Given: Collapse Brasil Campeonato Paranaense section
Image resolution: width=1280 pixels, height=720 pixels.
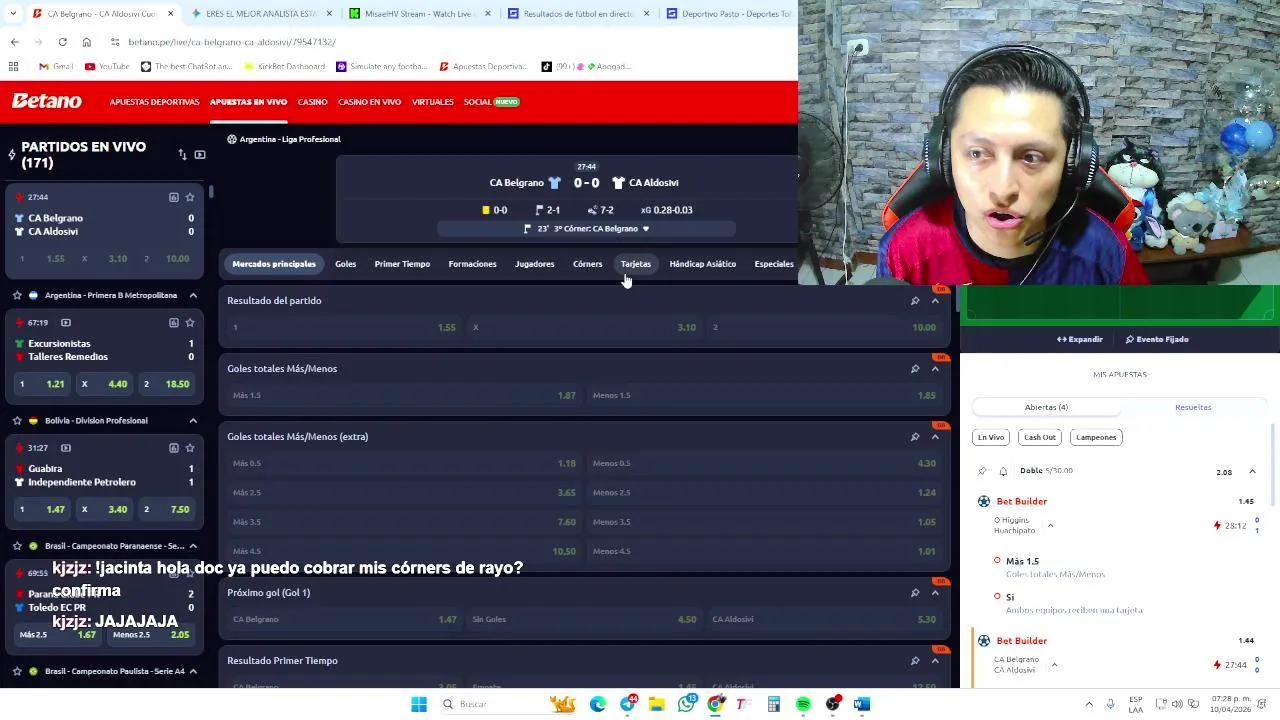Looking at the screenshot, I should 193,546.
